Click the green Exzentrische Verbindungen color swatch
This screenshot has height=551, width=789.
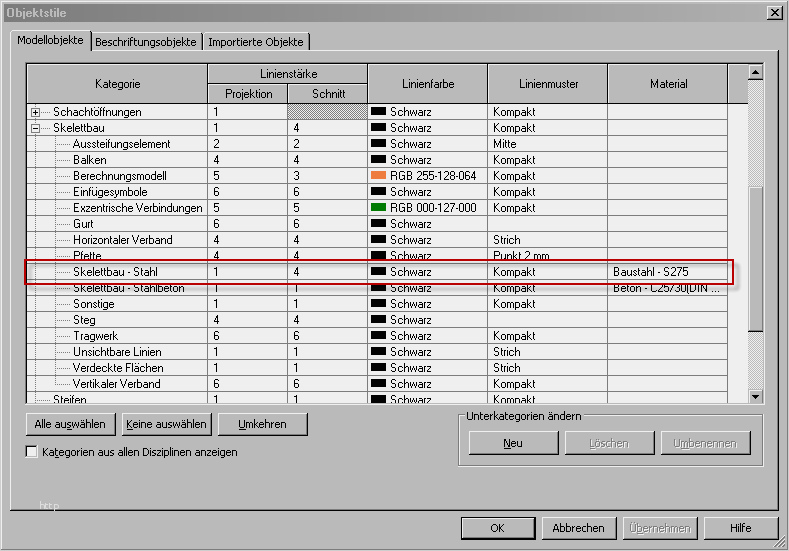[x=379, y=208]
